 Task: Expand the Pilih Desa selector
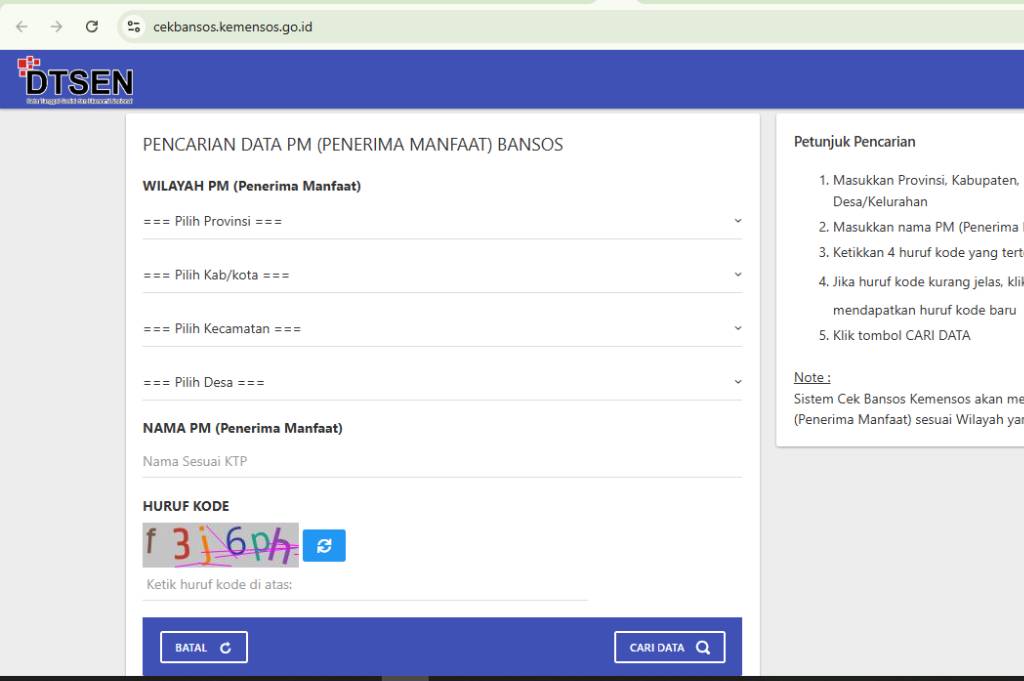tap(442, 381)
